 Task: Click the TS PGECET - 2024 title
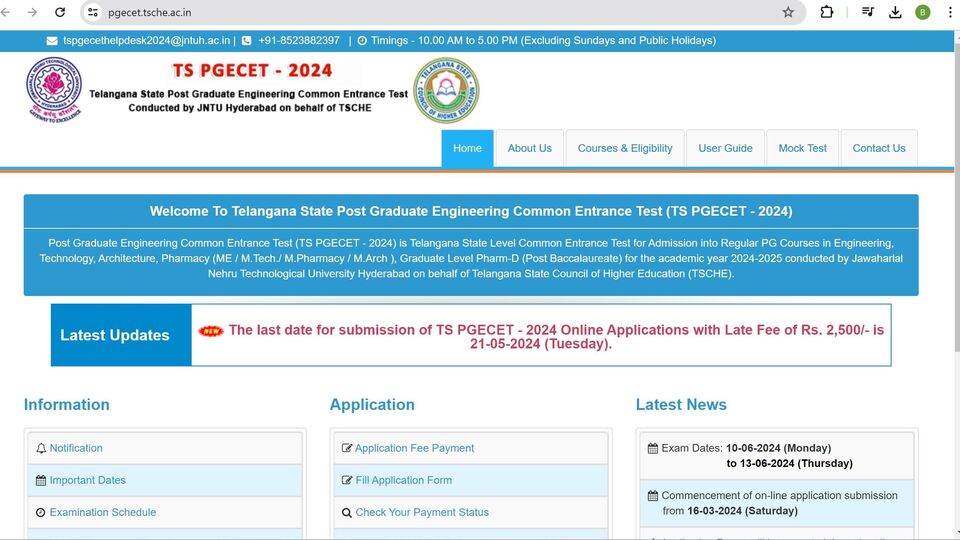pyautogui.click(x=252, y=70)
